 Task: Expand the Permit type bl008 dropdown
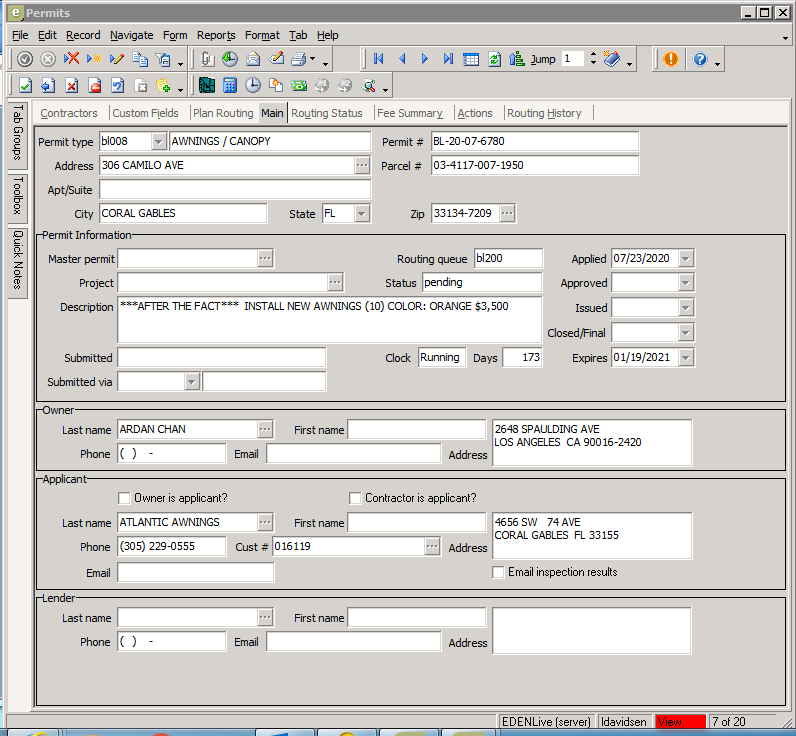[x=159, y=142]
